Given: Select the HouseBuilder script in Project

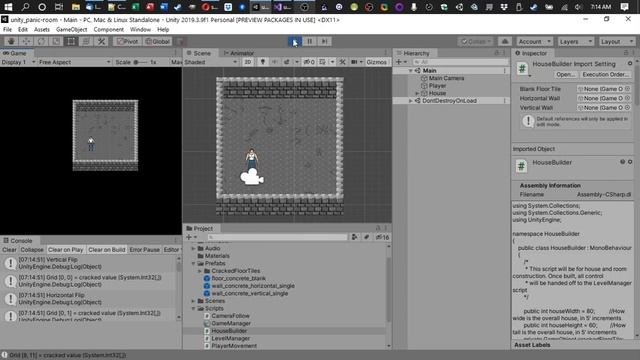Looking at the screenshot, I should point(229,331).
